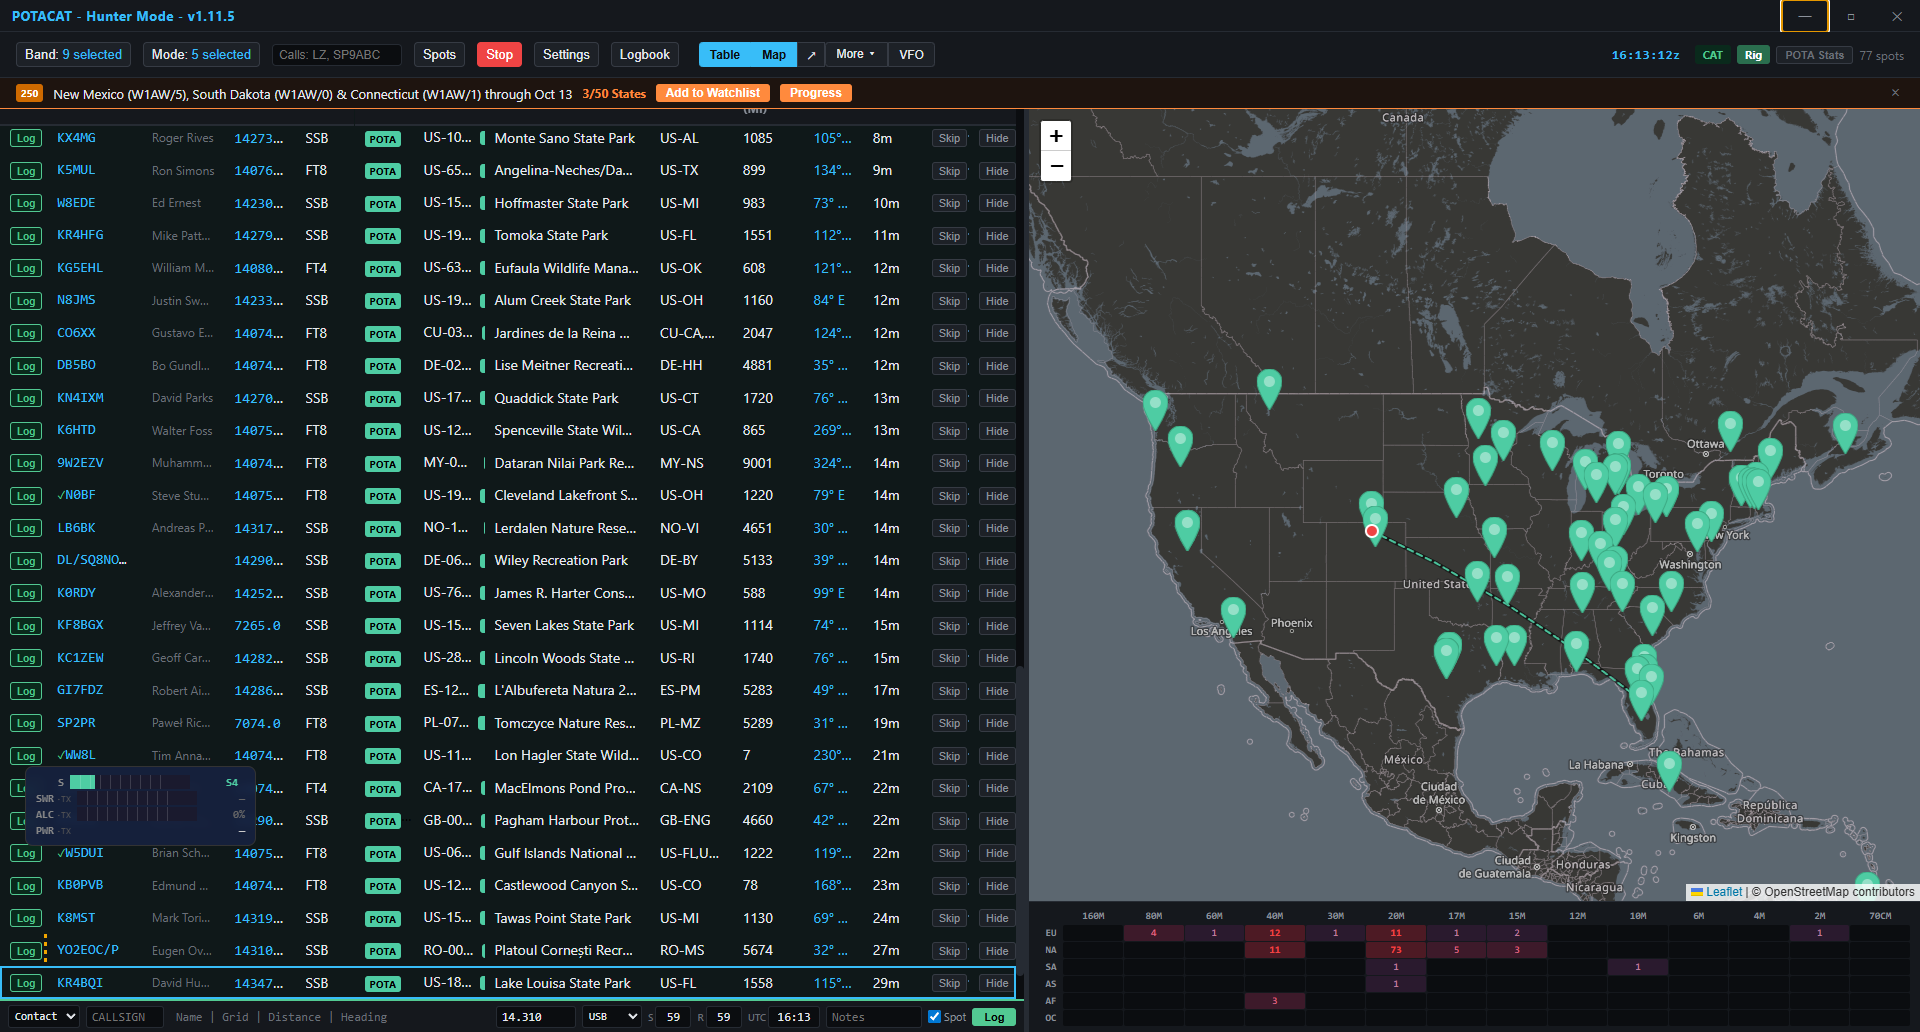This screenshot has height=1032, width=1920.
Task: Open POTA Stats
Action: pyautogui.click(x=1814, y=55)
